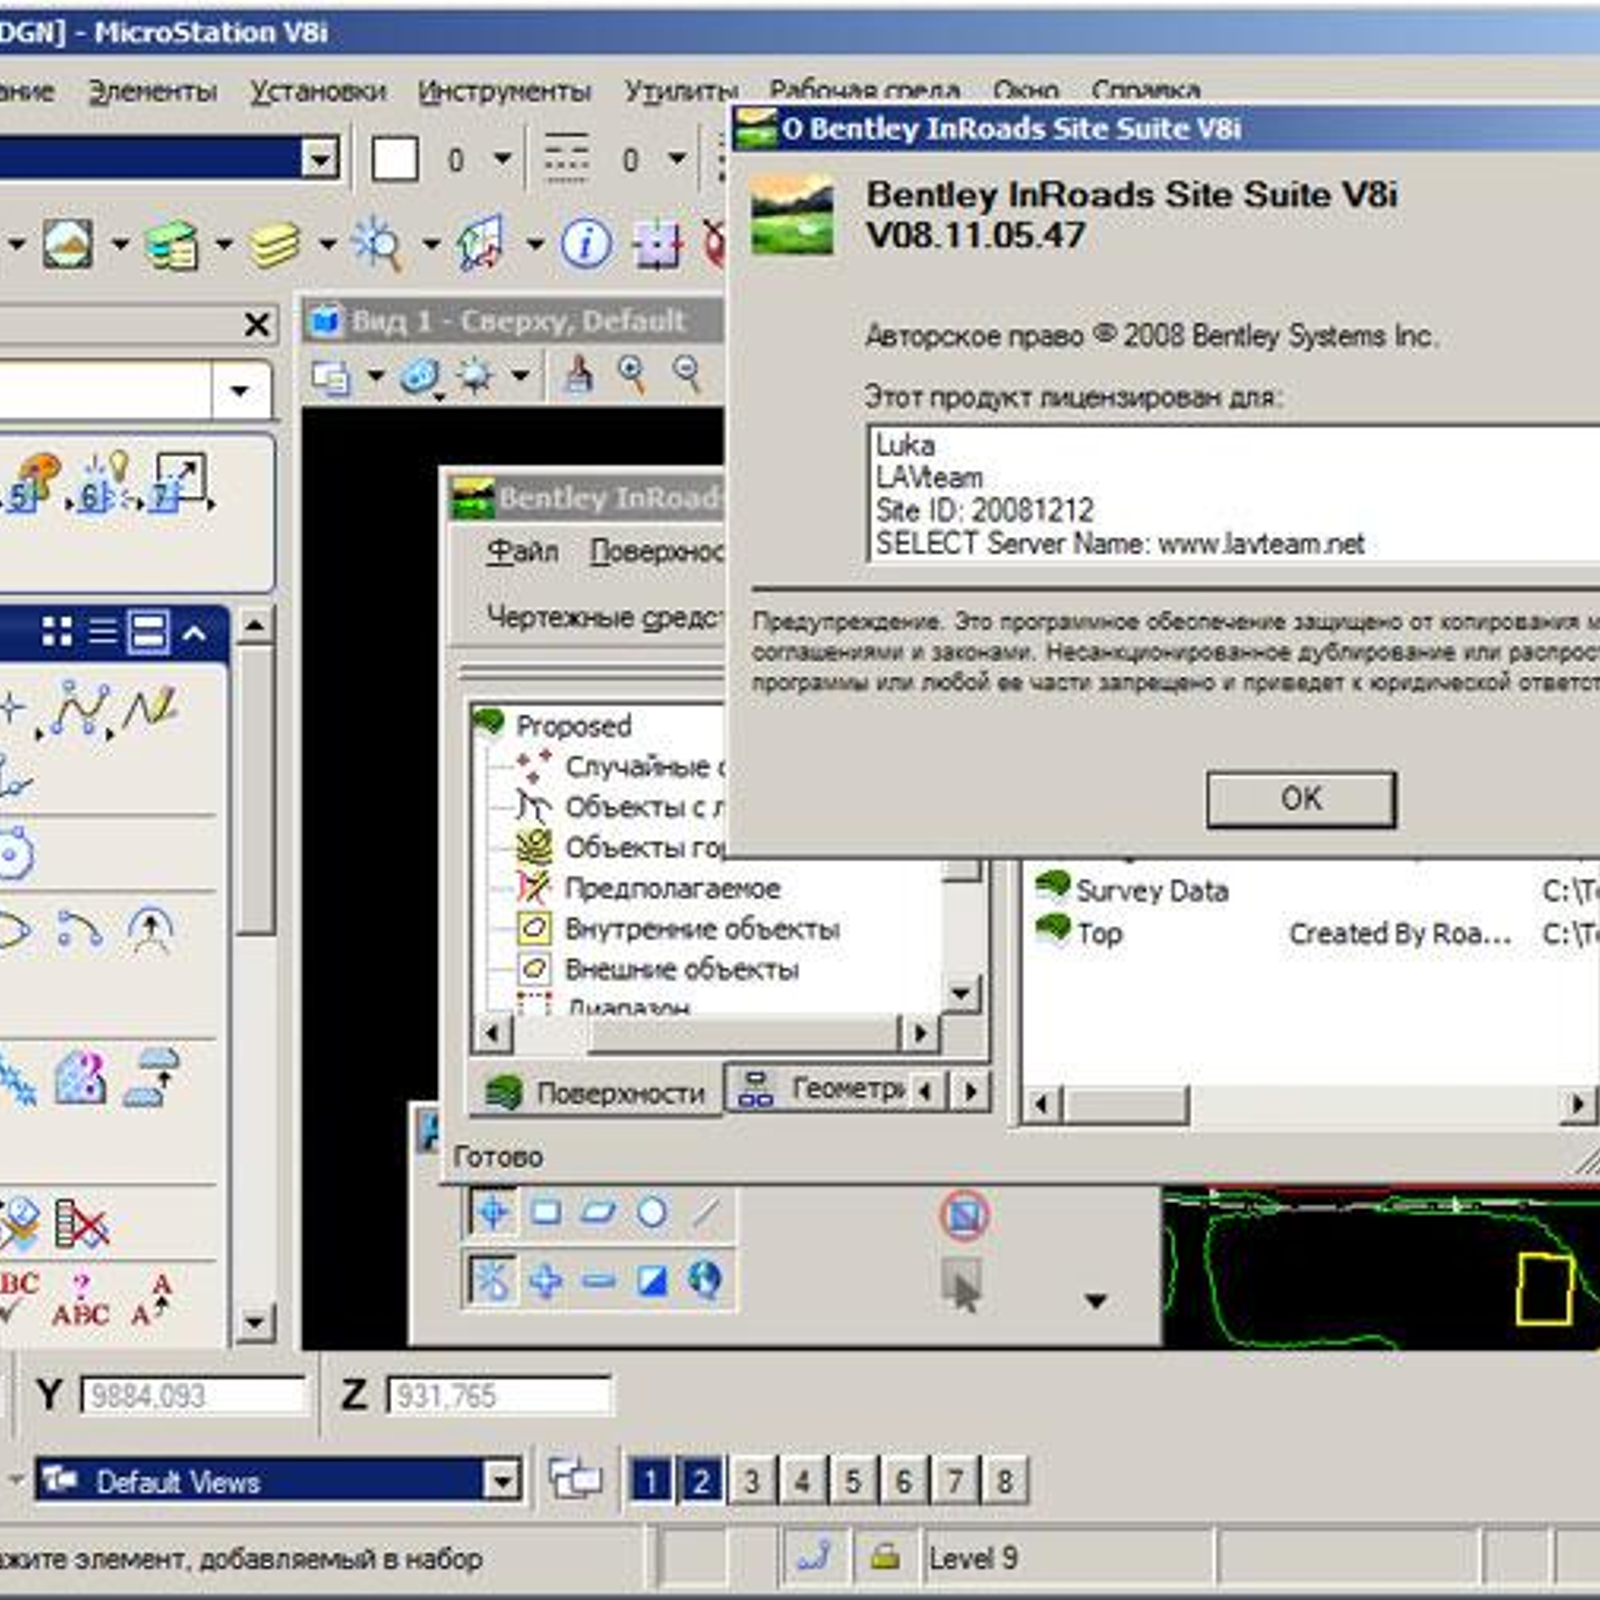Toggle view 4 button
This screenshot has height=1600, width=1600.
(802, 1480)
